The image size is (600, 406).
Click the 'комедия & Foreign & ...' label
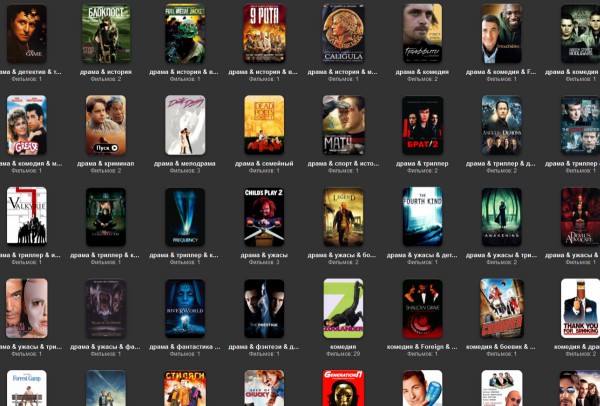pos(422,347)
